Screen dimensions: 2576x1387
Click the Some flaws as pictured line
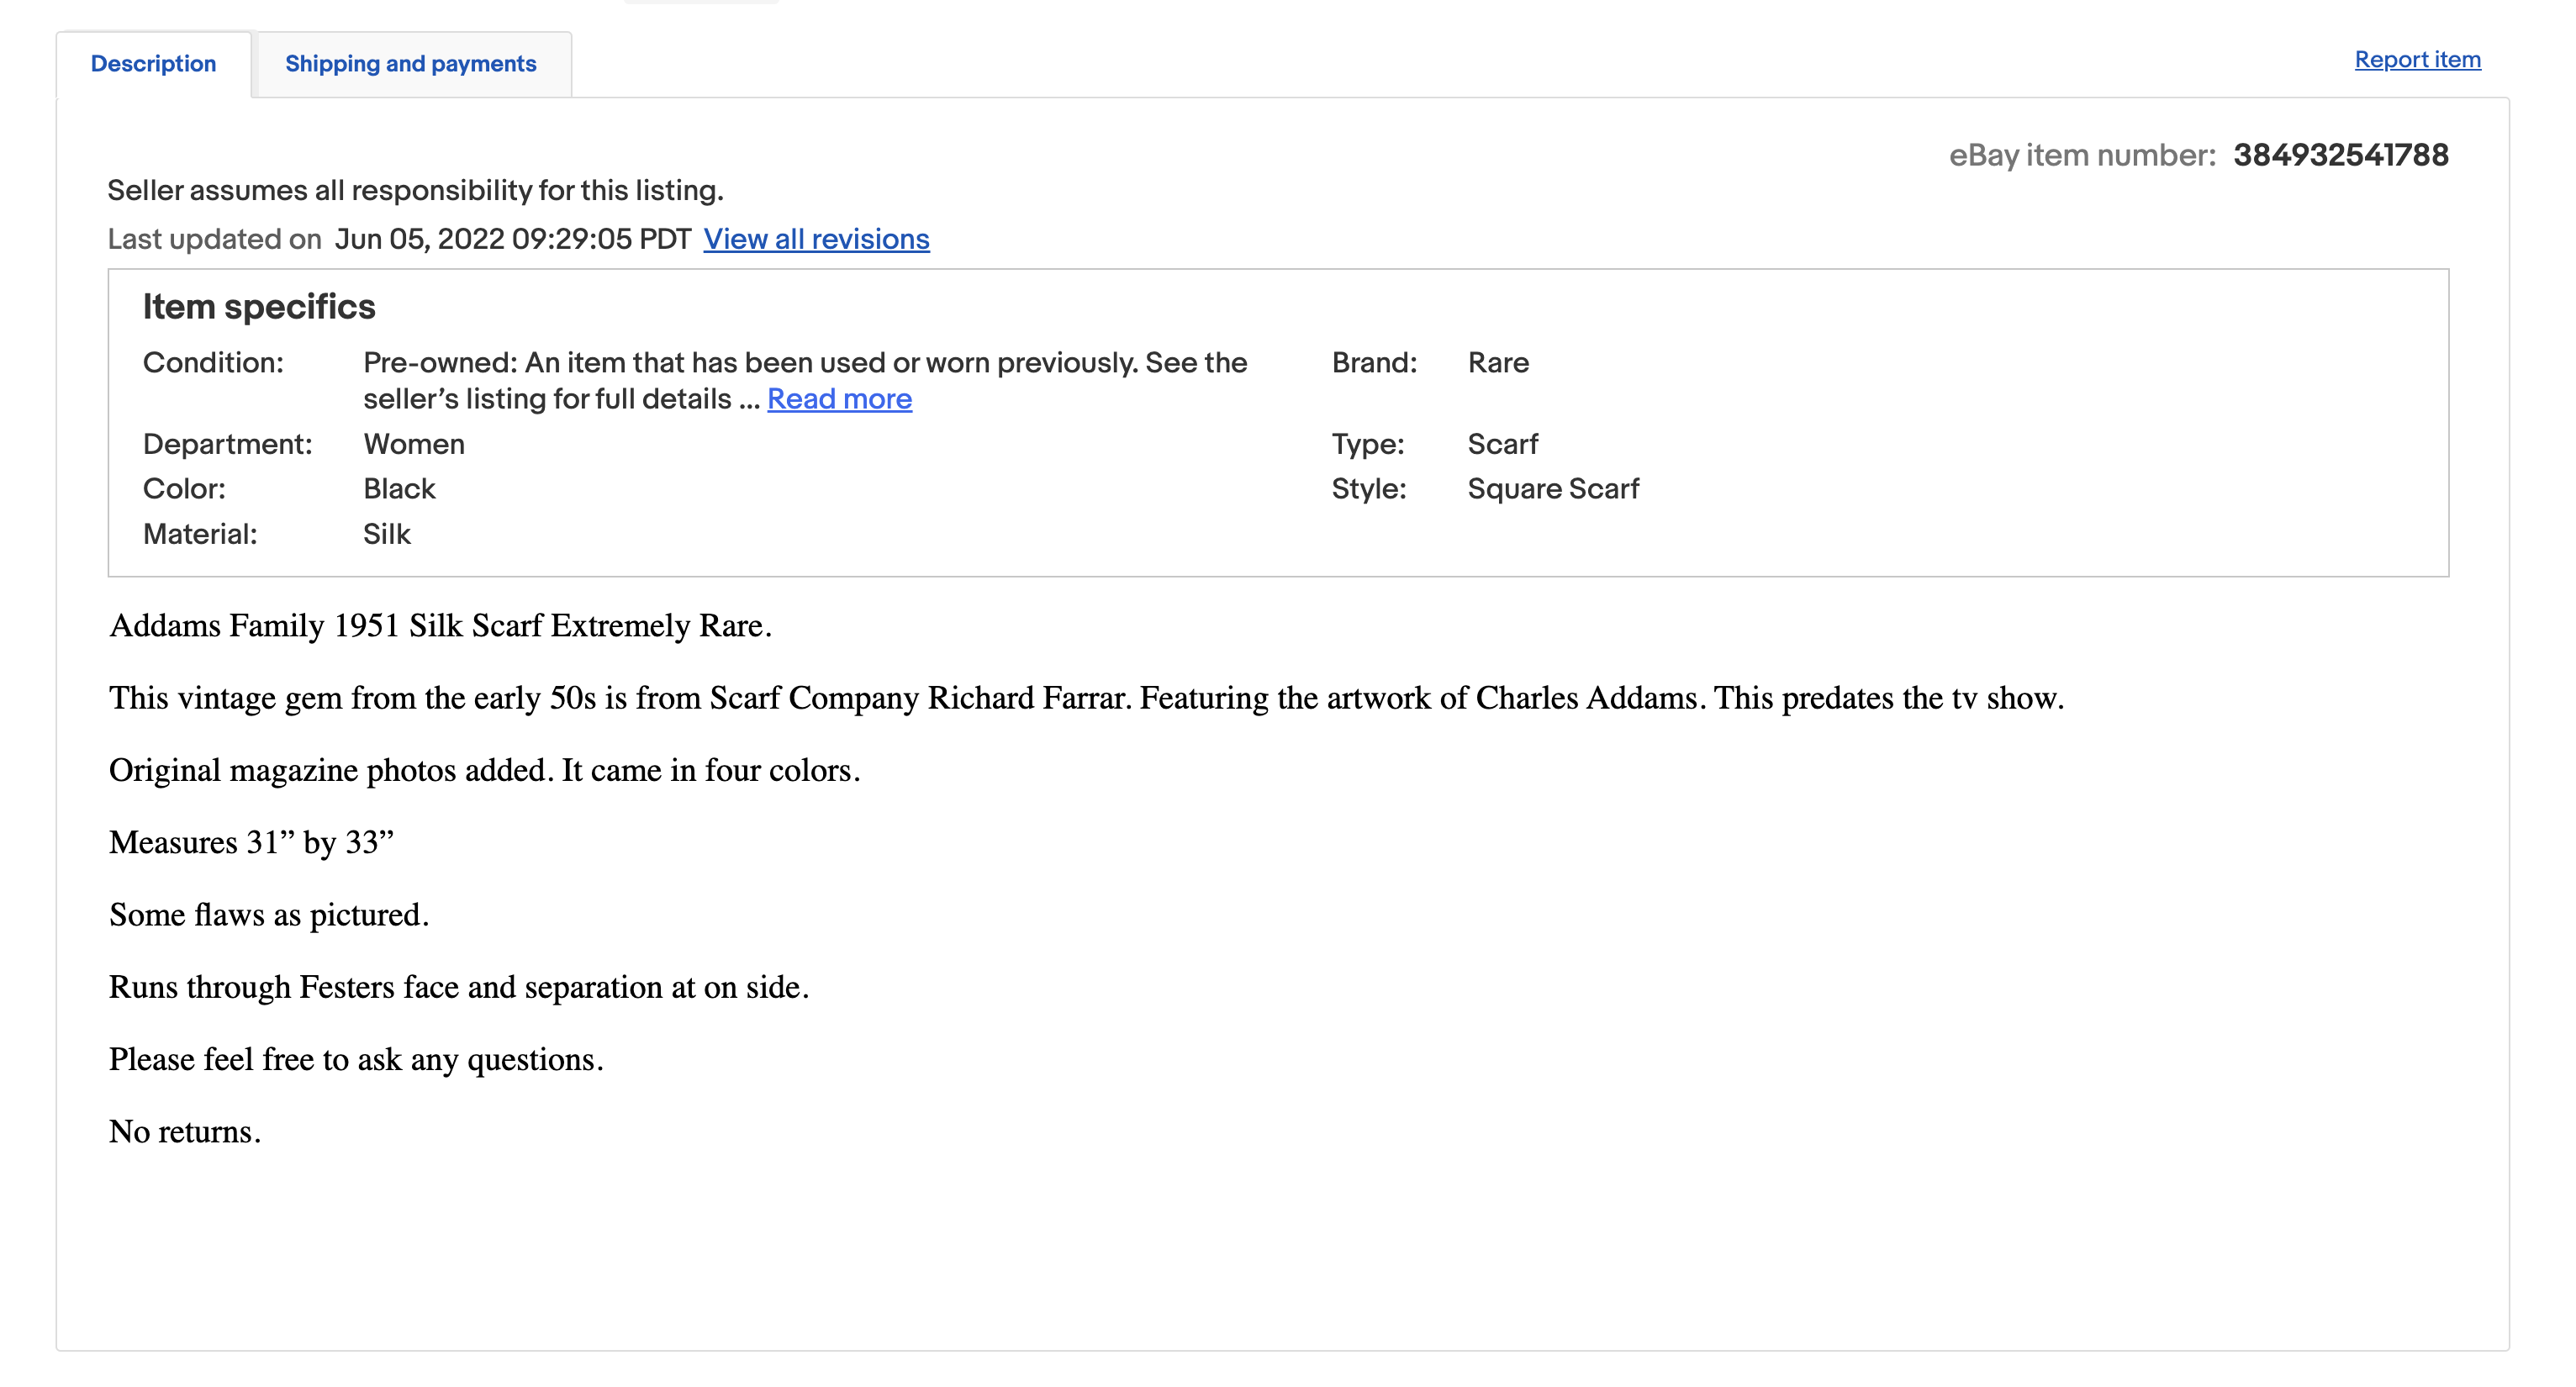coord(269,915)
